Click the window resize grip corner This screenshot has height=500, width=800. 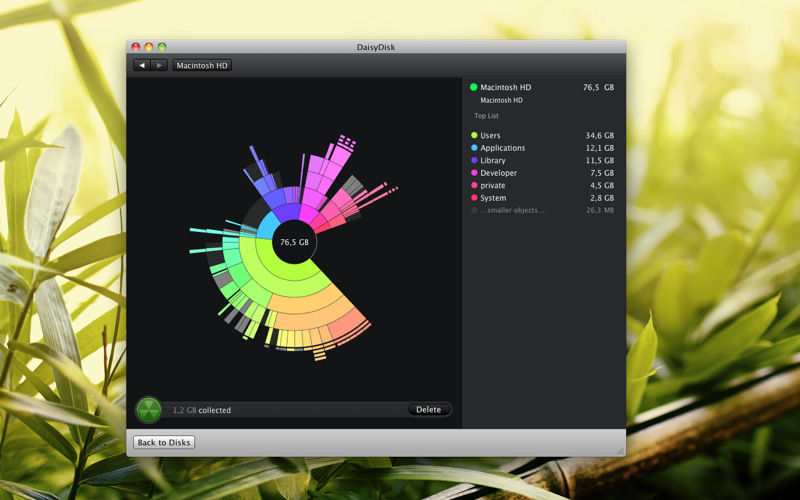click(620, 452)
